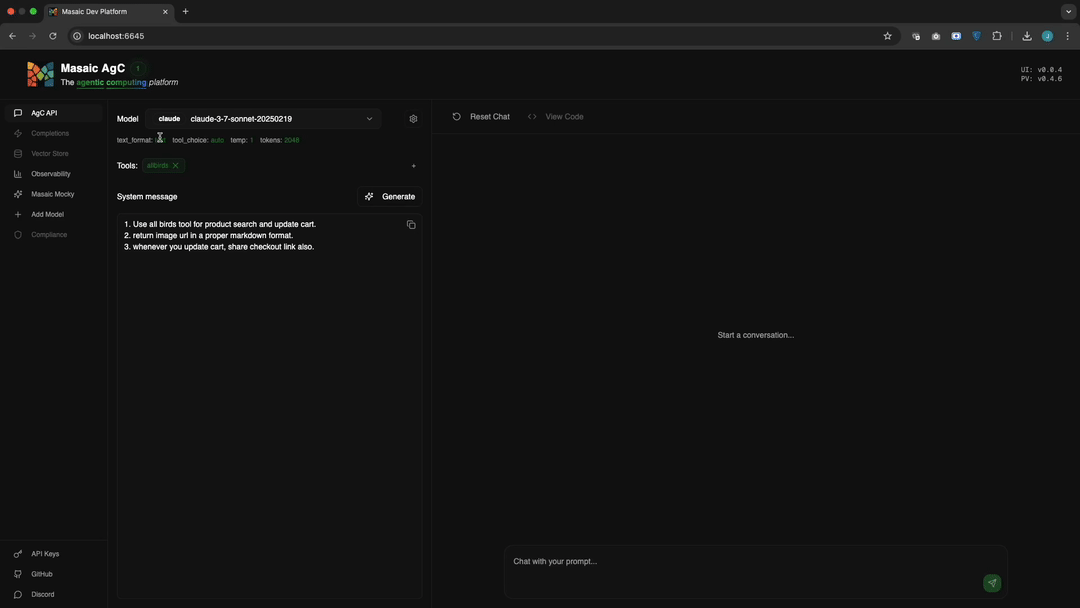Open the GitHub link
Viewport: 1080px width, 608px height.
41,574
